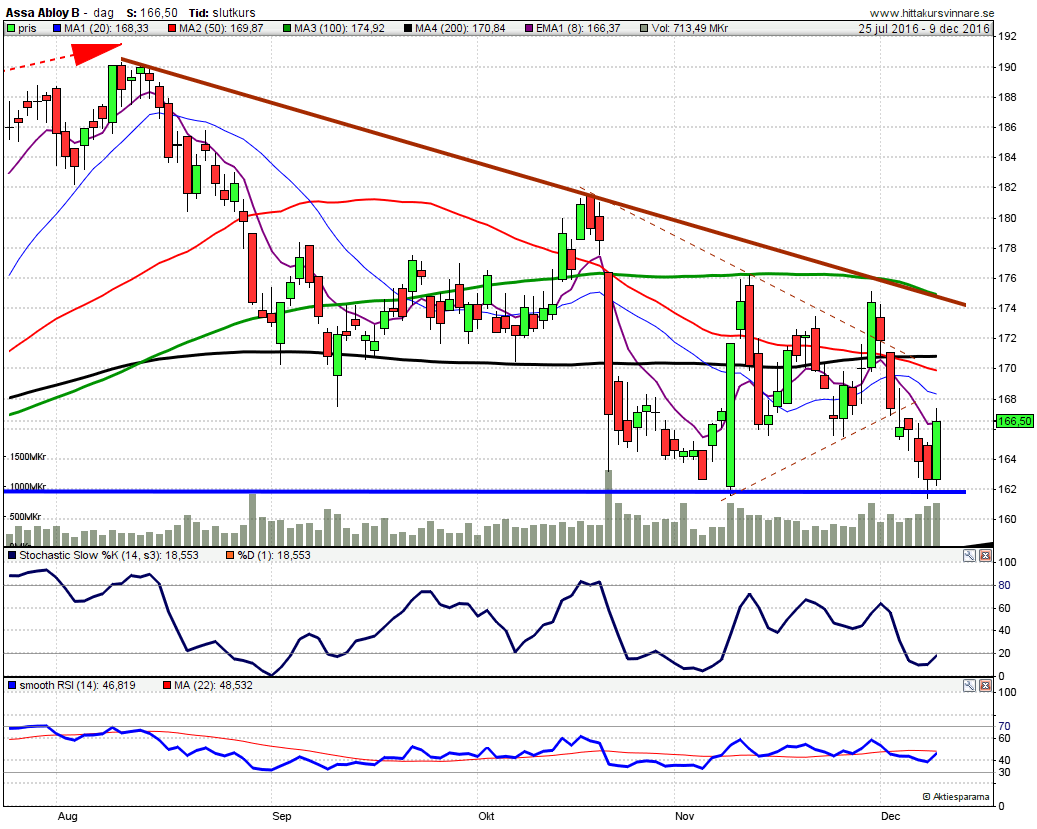Image resolution: width=1037 pixels, height=829 pixels.
Task: Click the 20 oversold level on Stochastic axis
Action: pyautogui.click(x=1004, y=654)
